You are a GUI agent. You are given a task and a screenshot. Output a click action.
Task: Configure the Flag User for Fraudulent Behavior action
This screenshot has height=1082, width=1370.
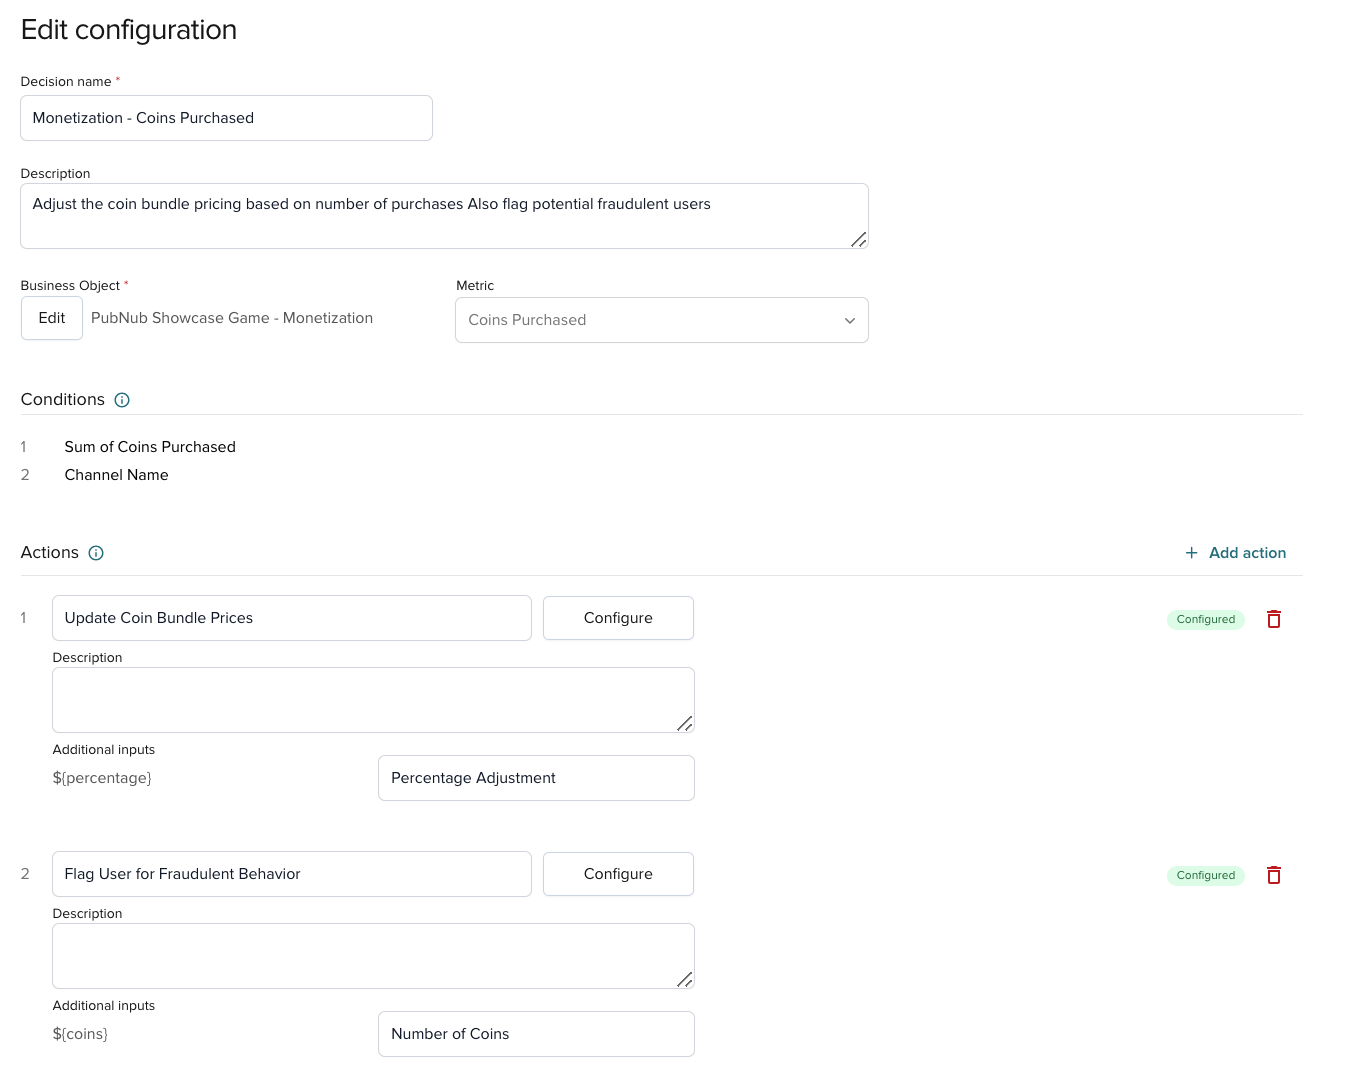click(618, 874)
